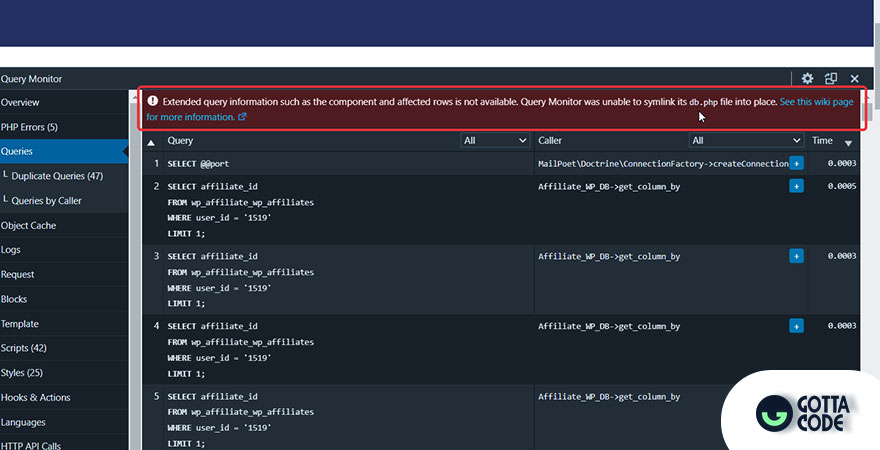Open Object Cache panel
The height and width of the screenshot is (450, 880).
[63, 226]
